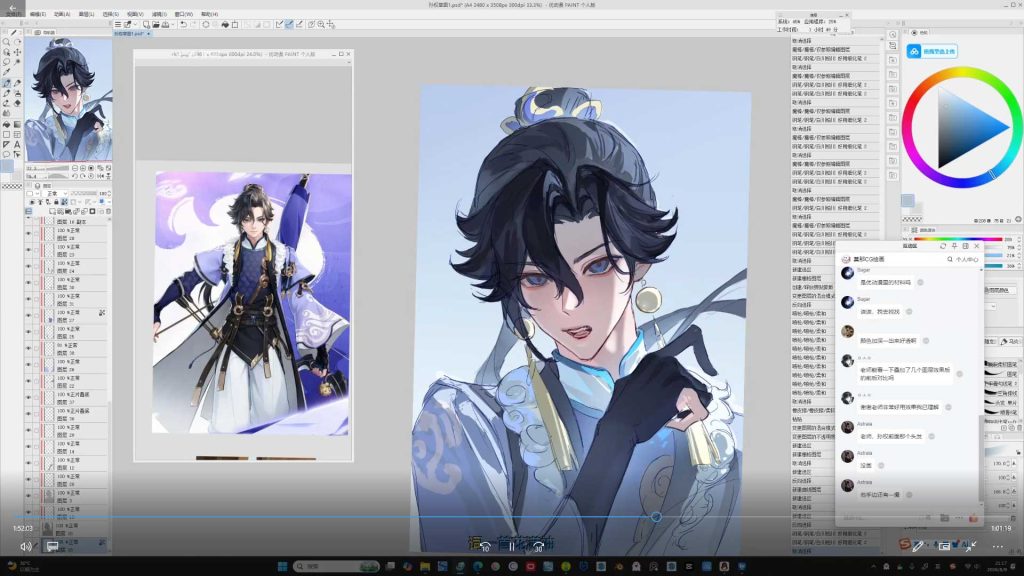Click the blue cloud upload button
This screenshot has height=576, width=1024.
[932, 51]
